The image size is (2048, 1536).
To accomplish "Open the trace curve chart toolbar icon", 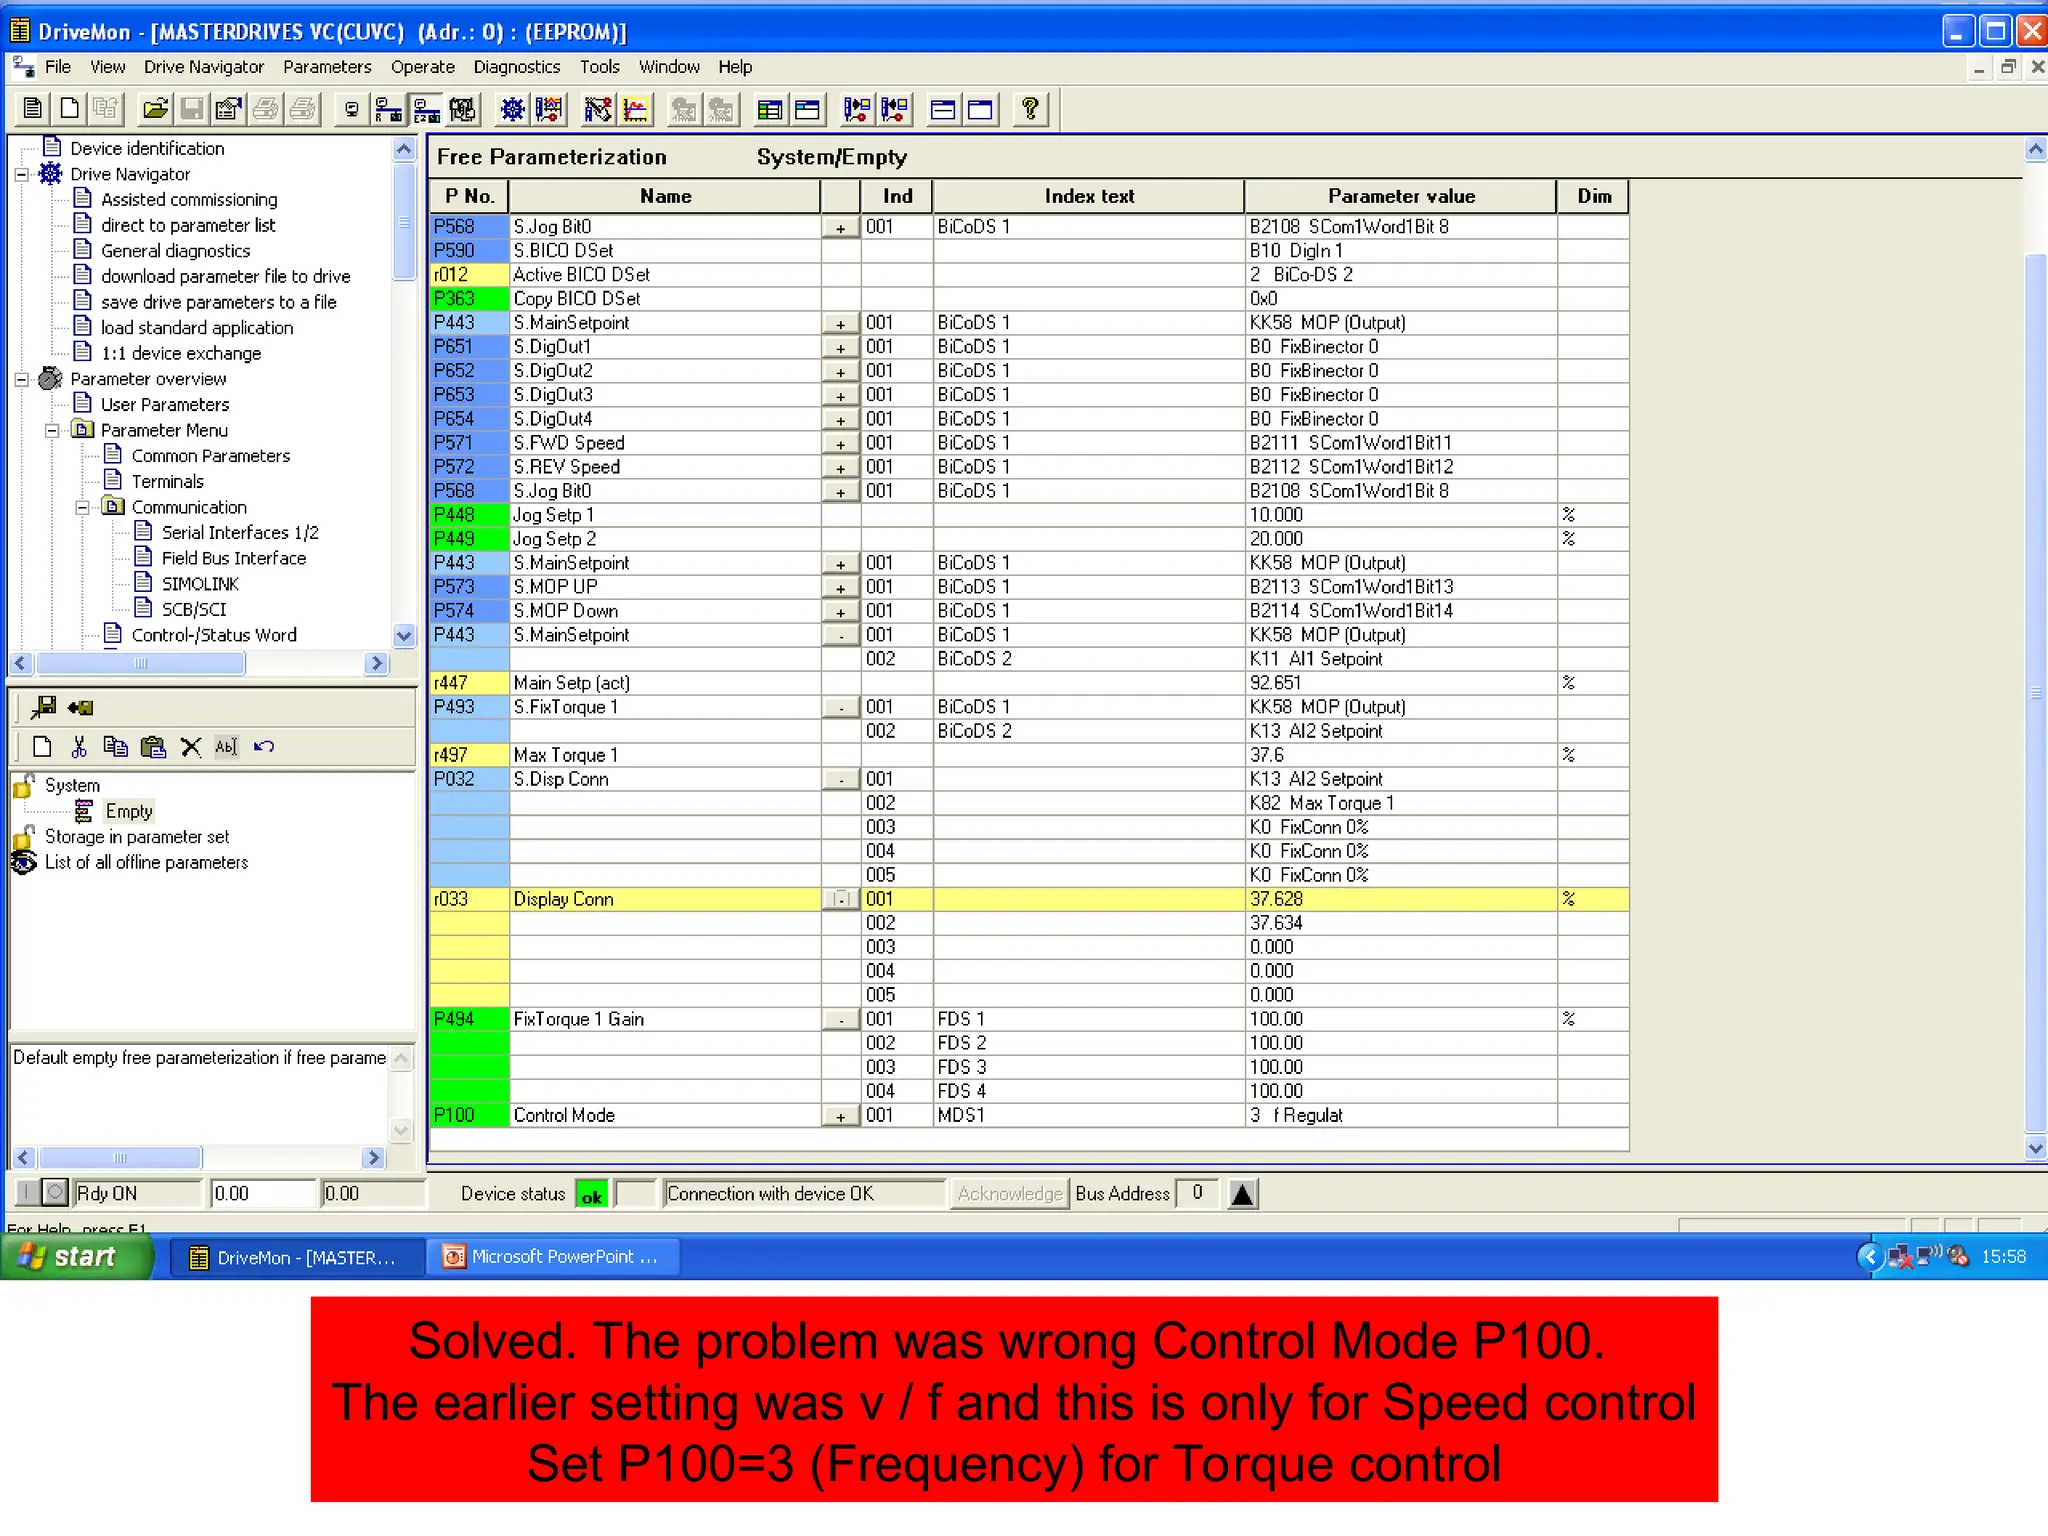I will click(636, 109).
